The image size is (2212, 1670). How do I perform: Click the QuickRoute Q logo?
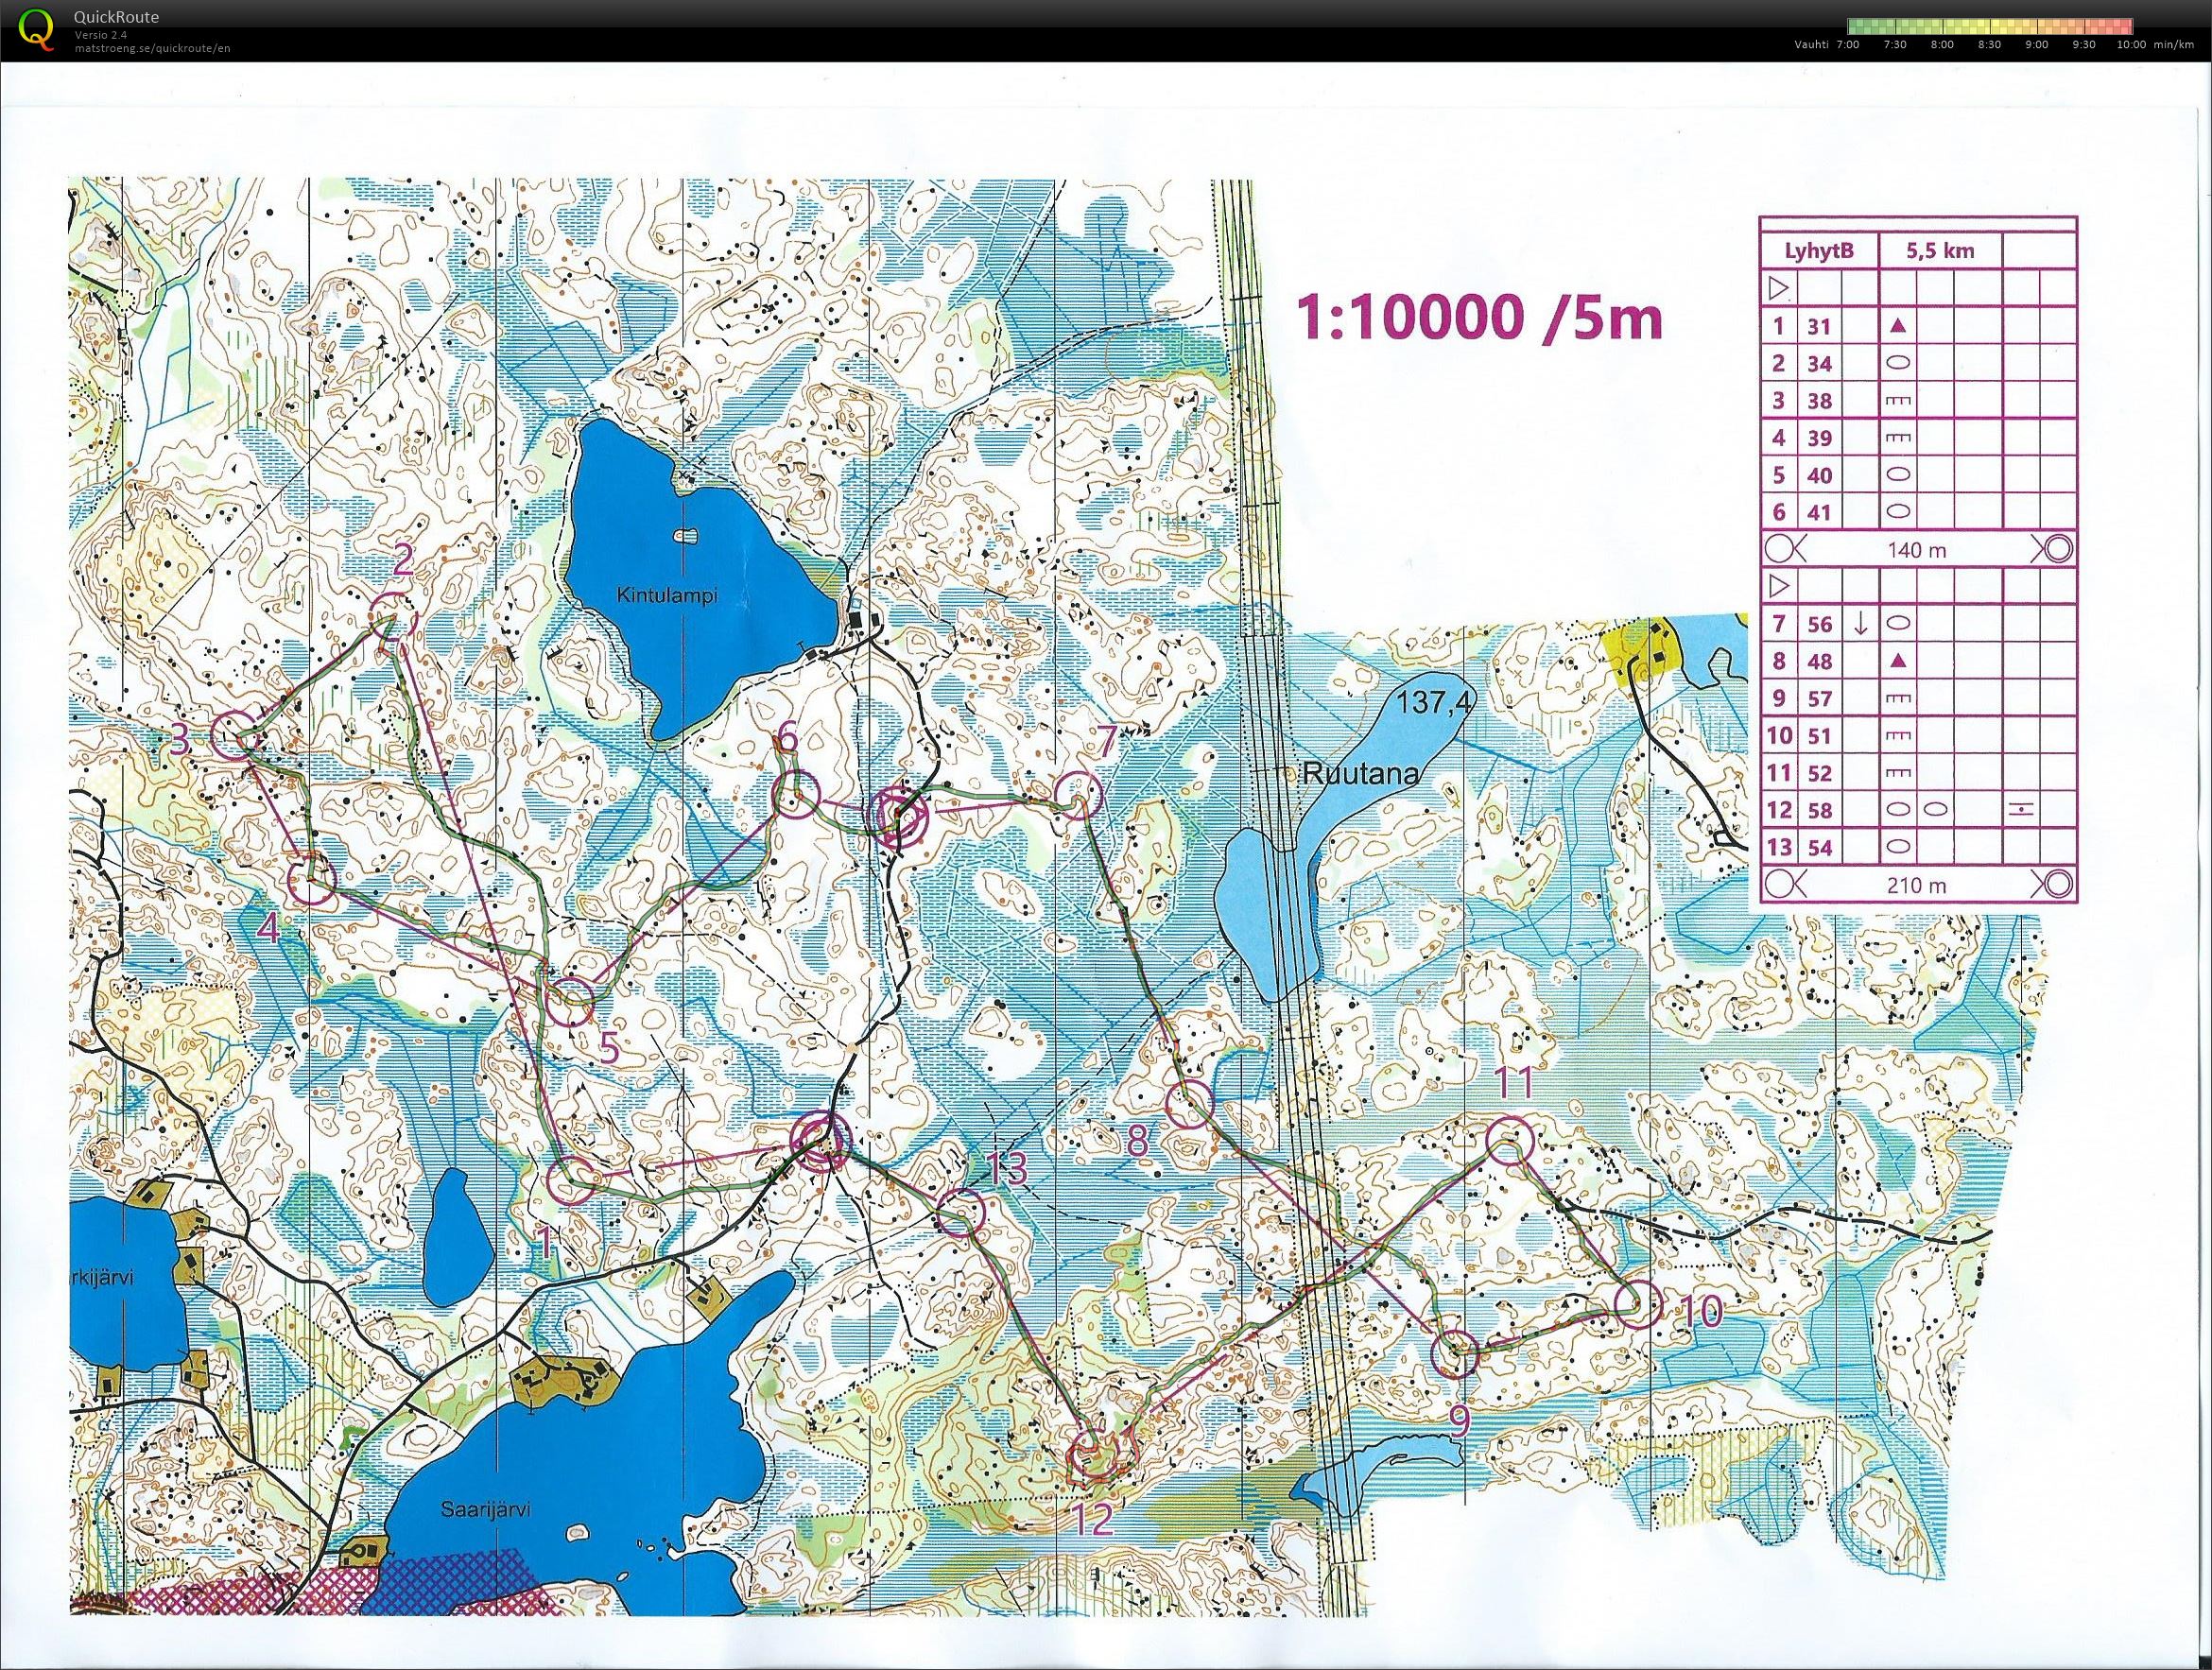tap(36, 28)
